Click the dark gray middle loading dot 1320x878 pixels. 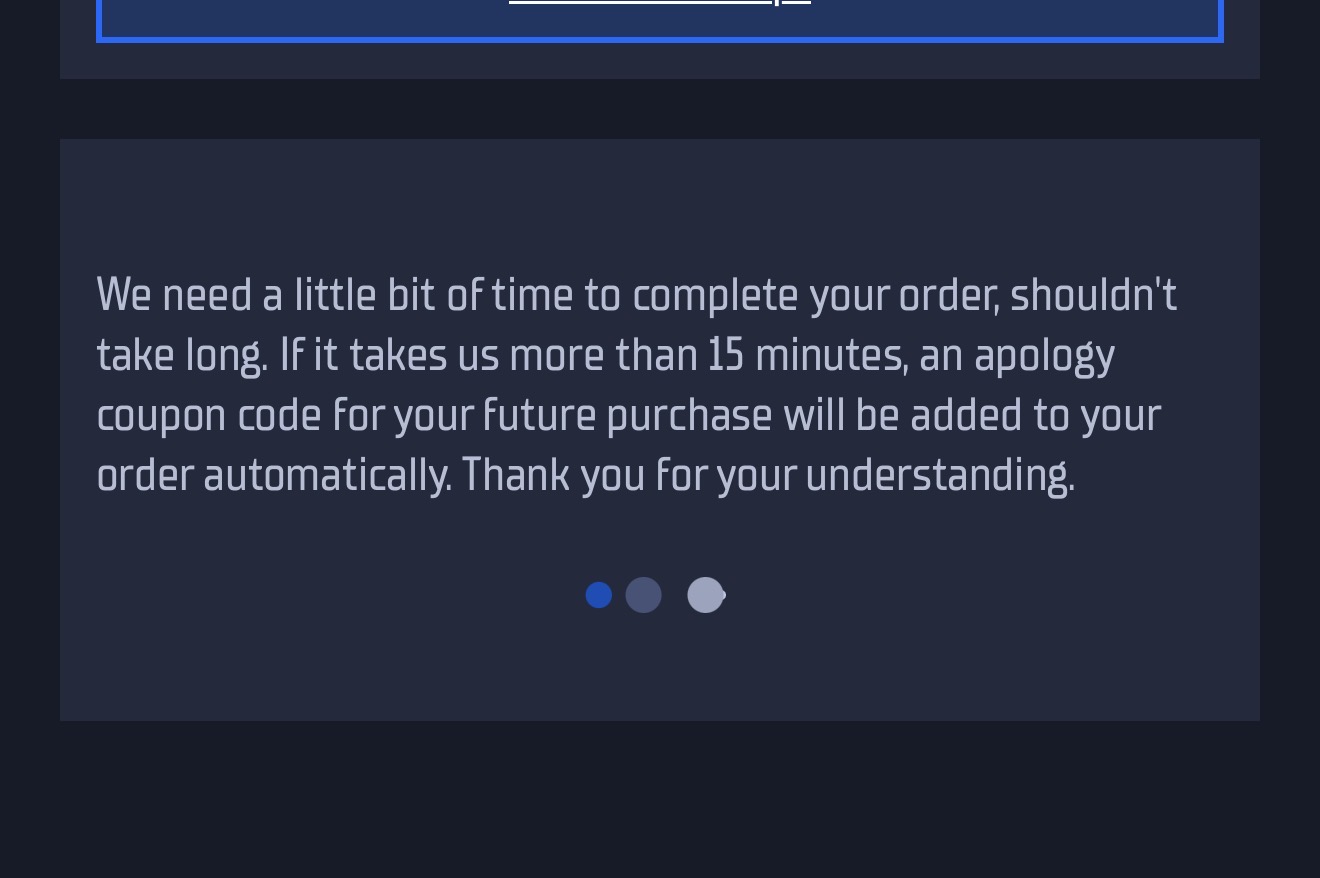(643, 595)
